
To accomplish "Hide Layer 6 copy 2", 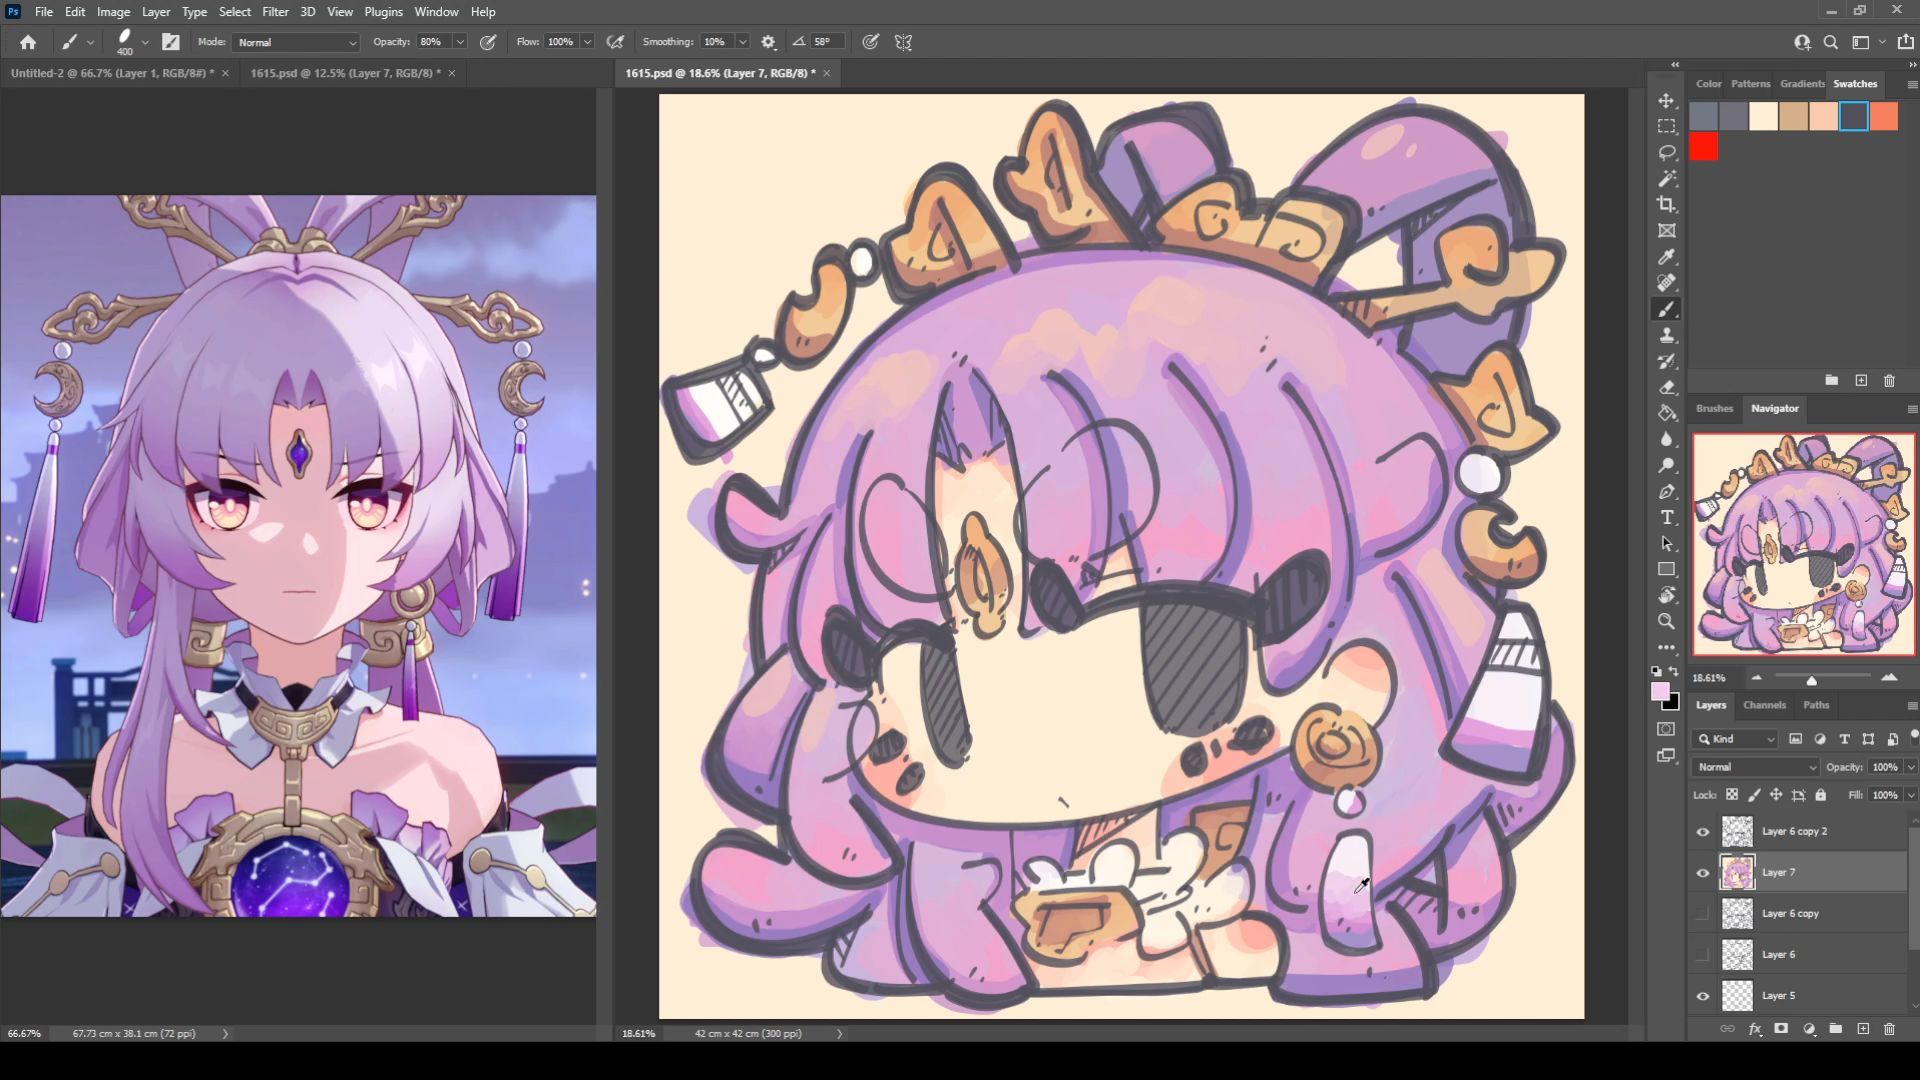I will tap(1703, 831).
